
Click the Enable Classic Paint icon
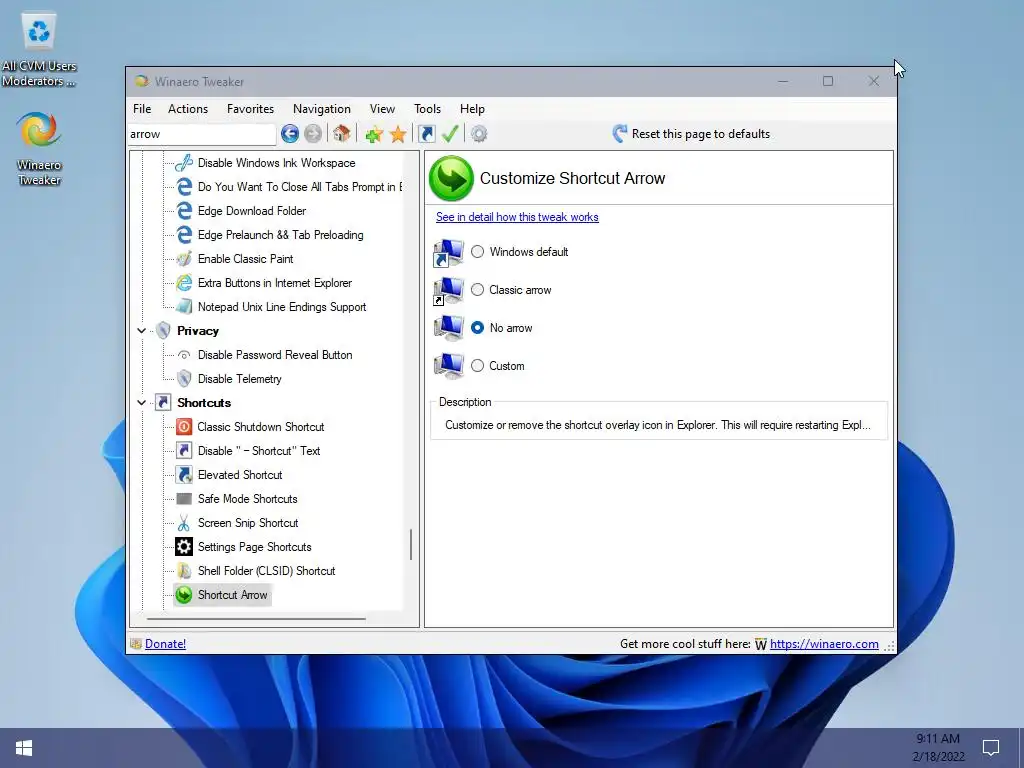tap(184, 259)
